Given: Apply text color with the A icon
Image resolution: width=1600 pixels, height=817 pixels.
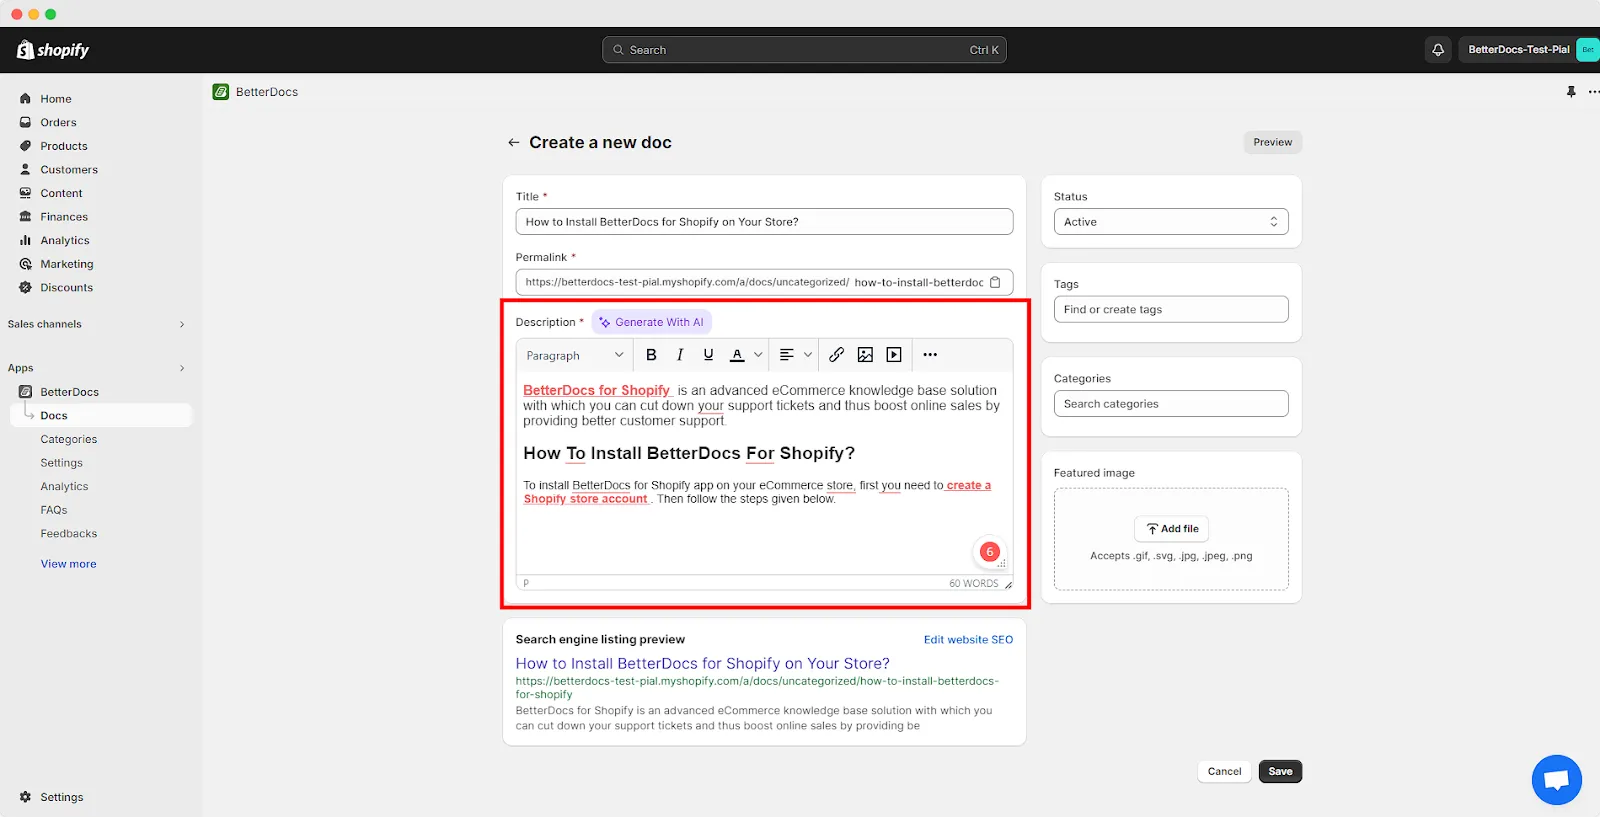Looking at the screenshot, I should pyautogui.click(x=737, y=355).
